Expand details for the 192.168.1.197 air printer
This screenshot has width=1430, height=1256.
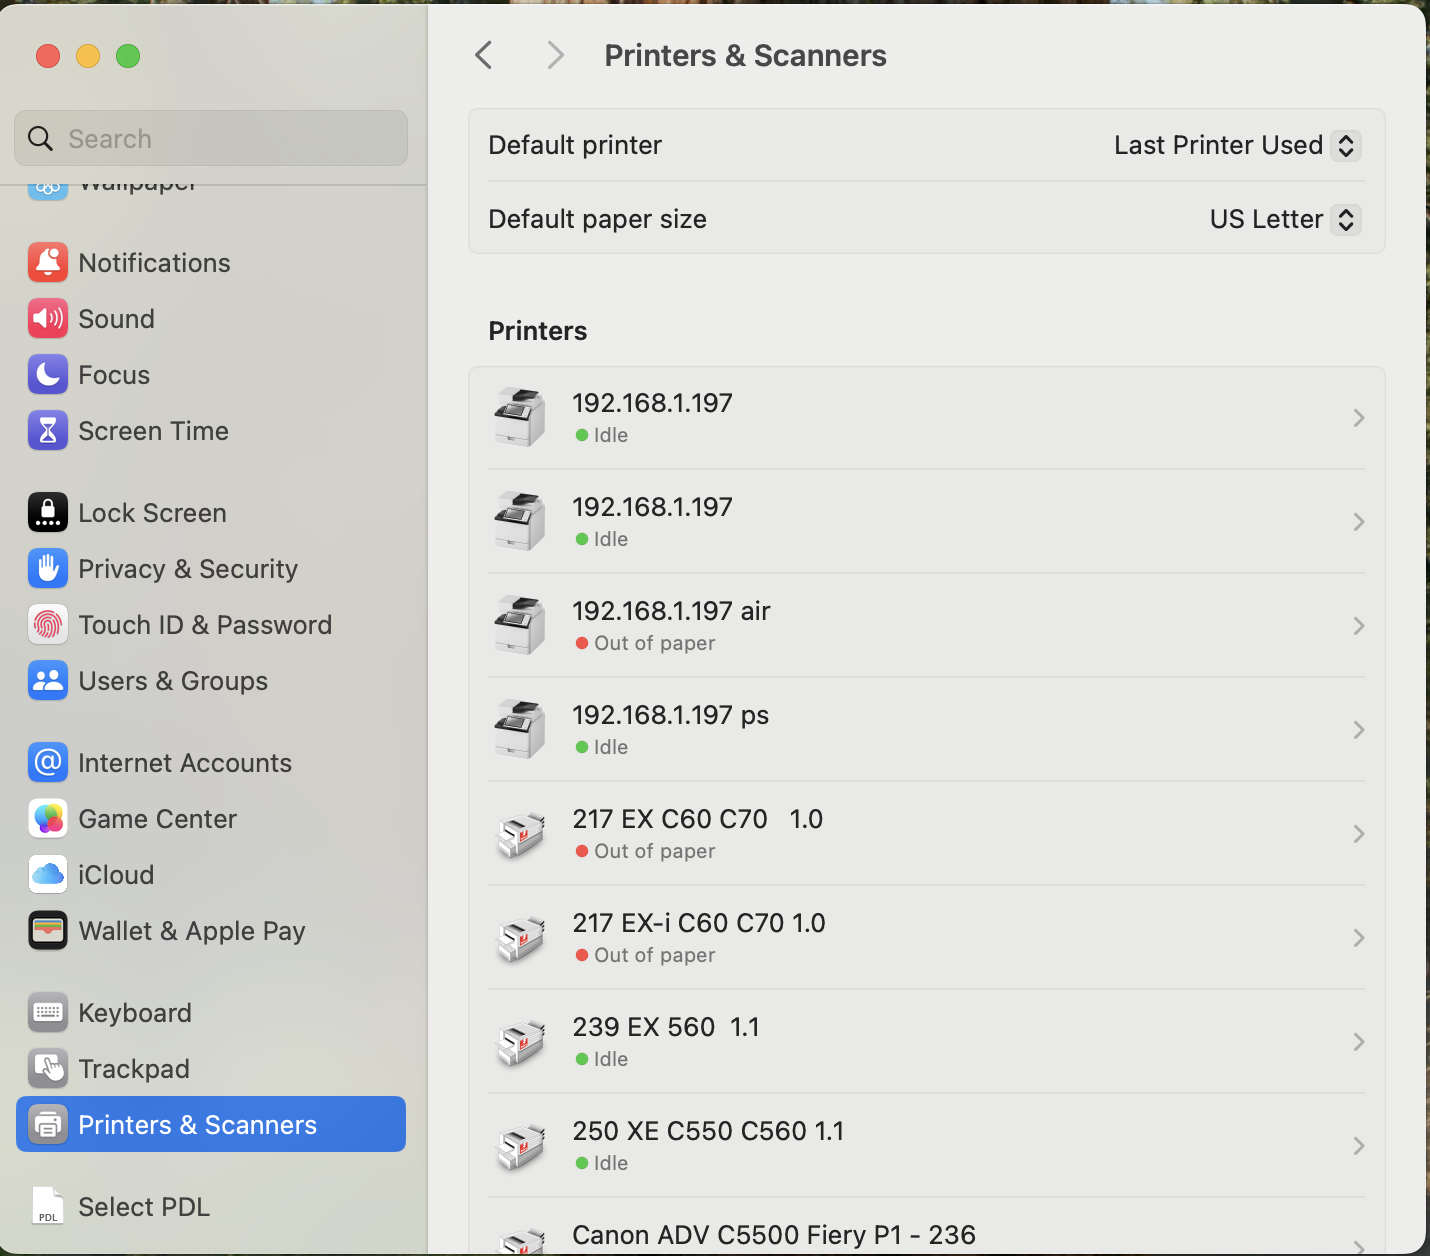tap(1358, 626)
